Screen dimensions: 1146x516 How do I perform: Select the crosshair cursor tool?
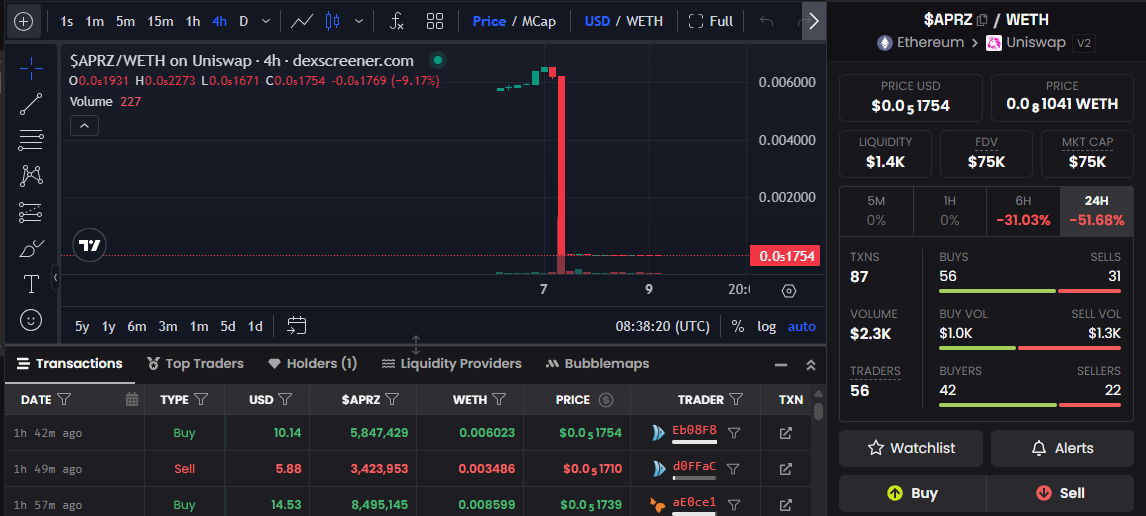[x=31, y=69]
